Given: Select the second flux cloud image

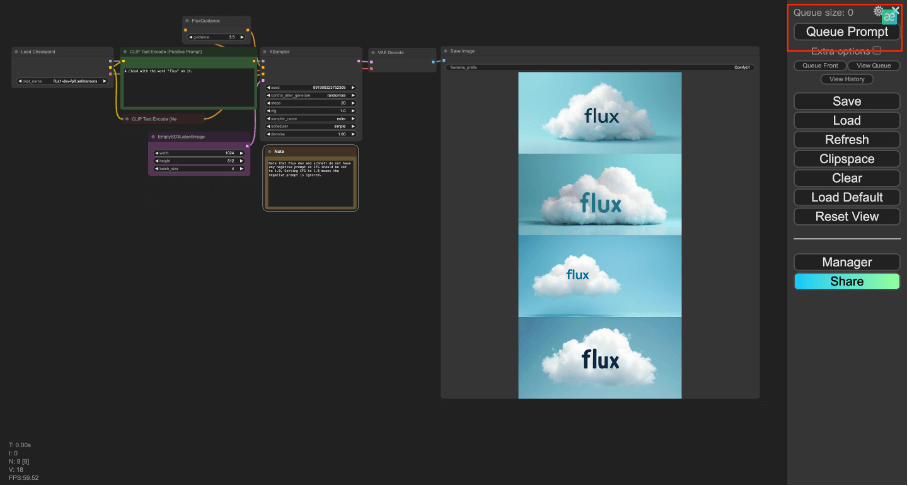Looking at the screenshot, I should click(599, 195).
